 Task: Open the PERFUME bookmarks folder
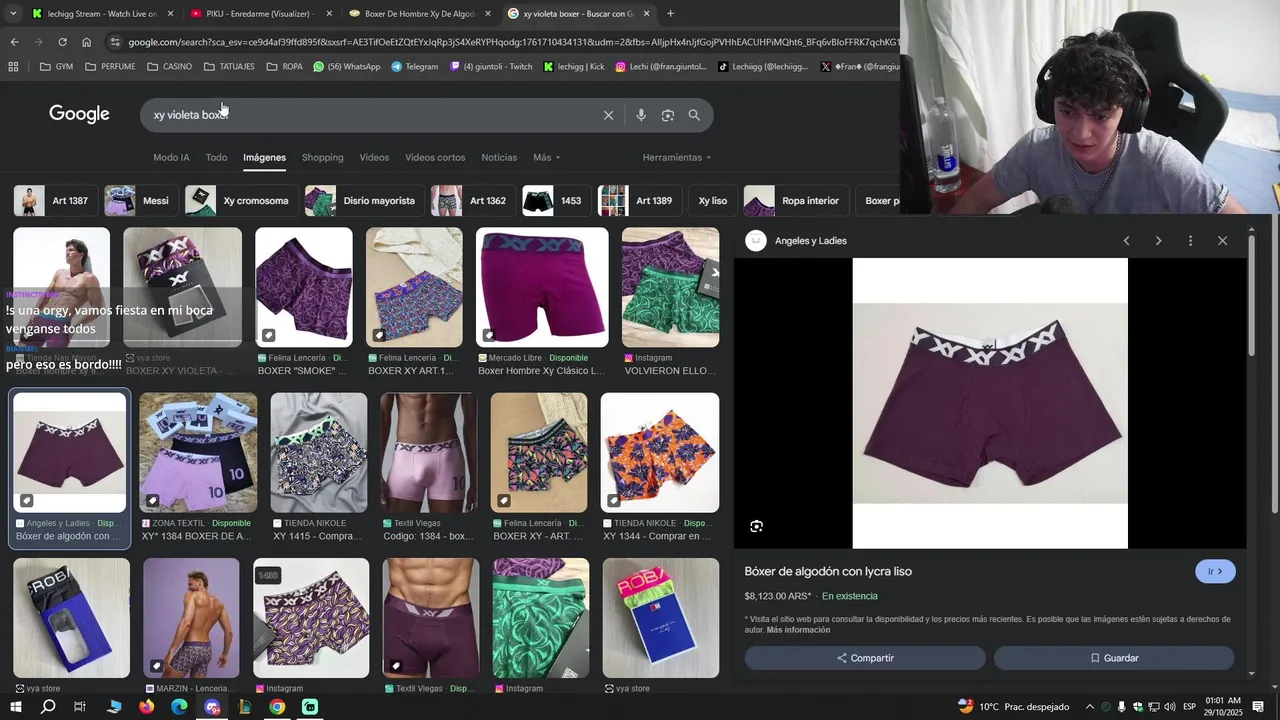110,67
